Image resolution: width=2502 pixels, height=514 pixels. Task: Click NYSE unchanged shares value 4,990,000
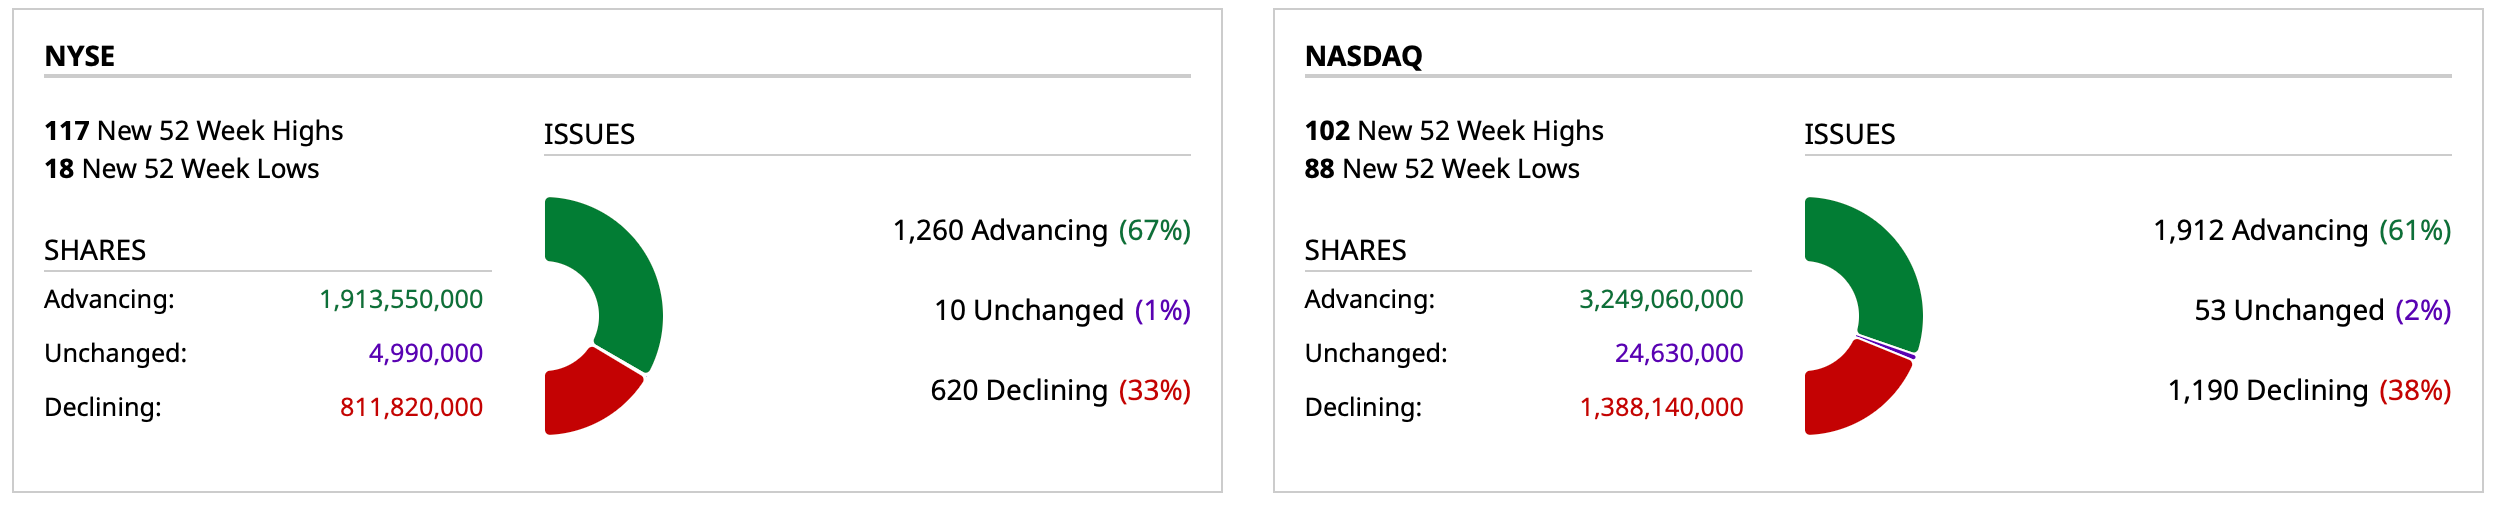pos(426,353)
